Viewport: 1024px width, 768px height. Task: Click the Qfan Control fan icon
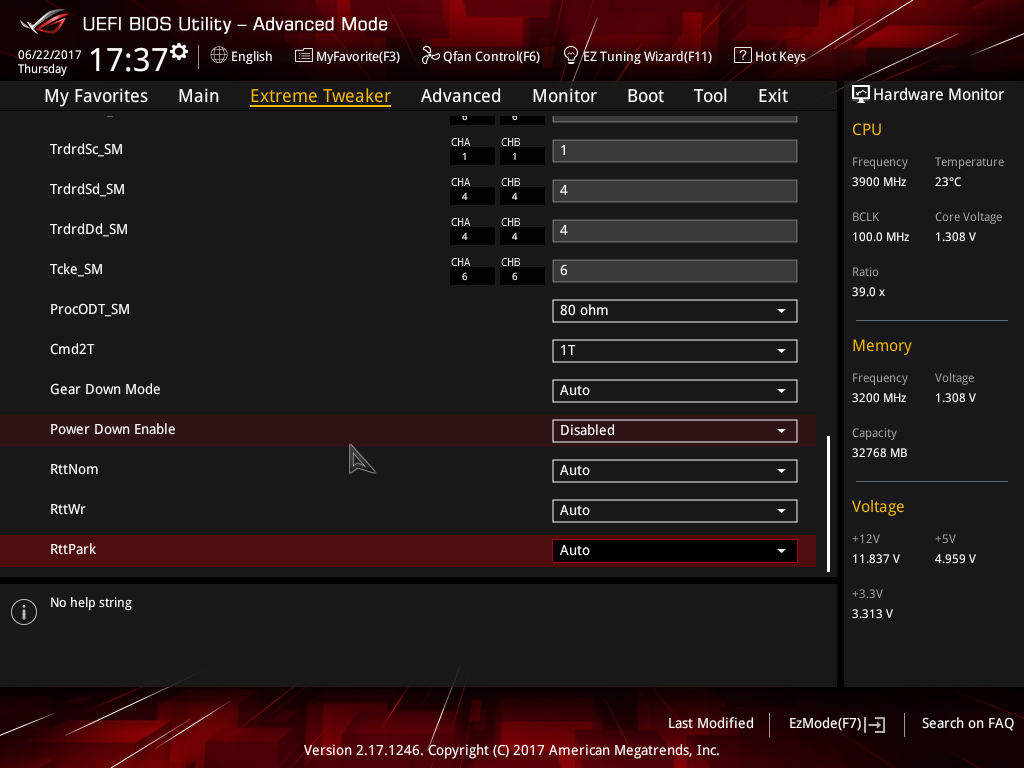pyautogui.click(x=430, y=56)
